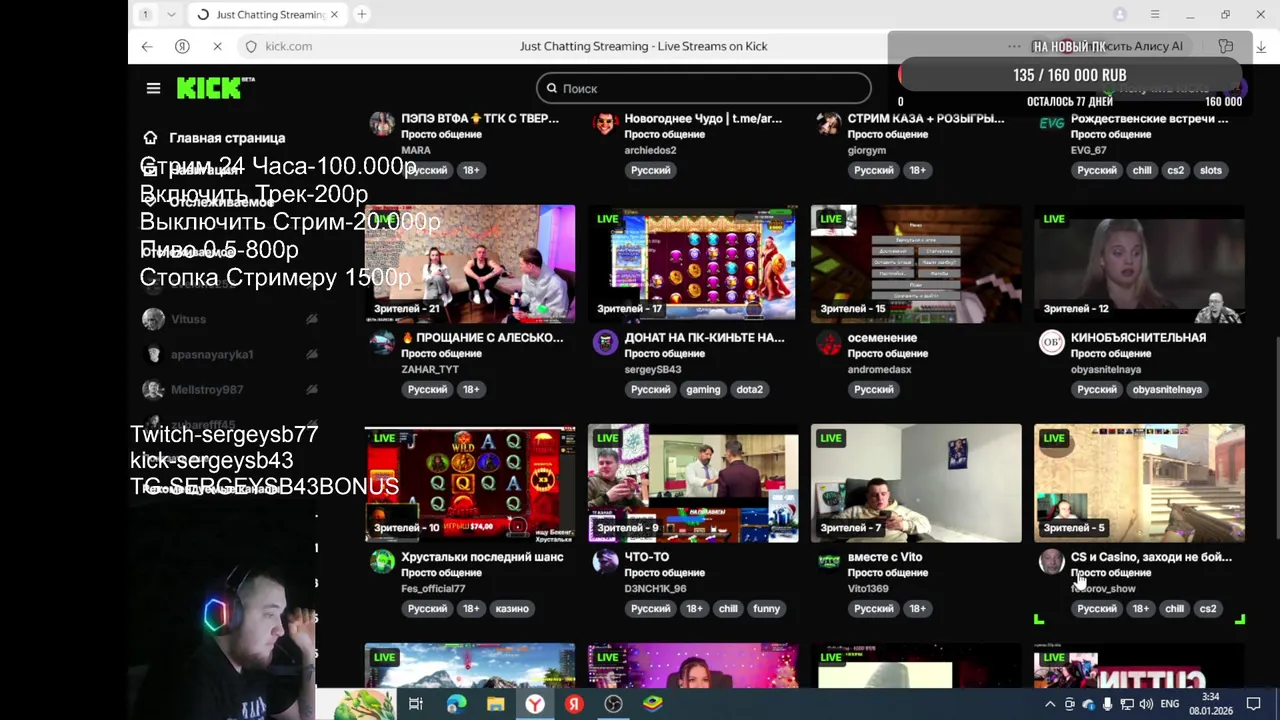
Task: Open Vito1369 channel avatar
Action: point(828,562)
